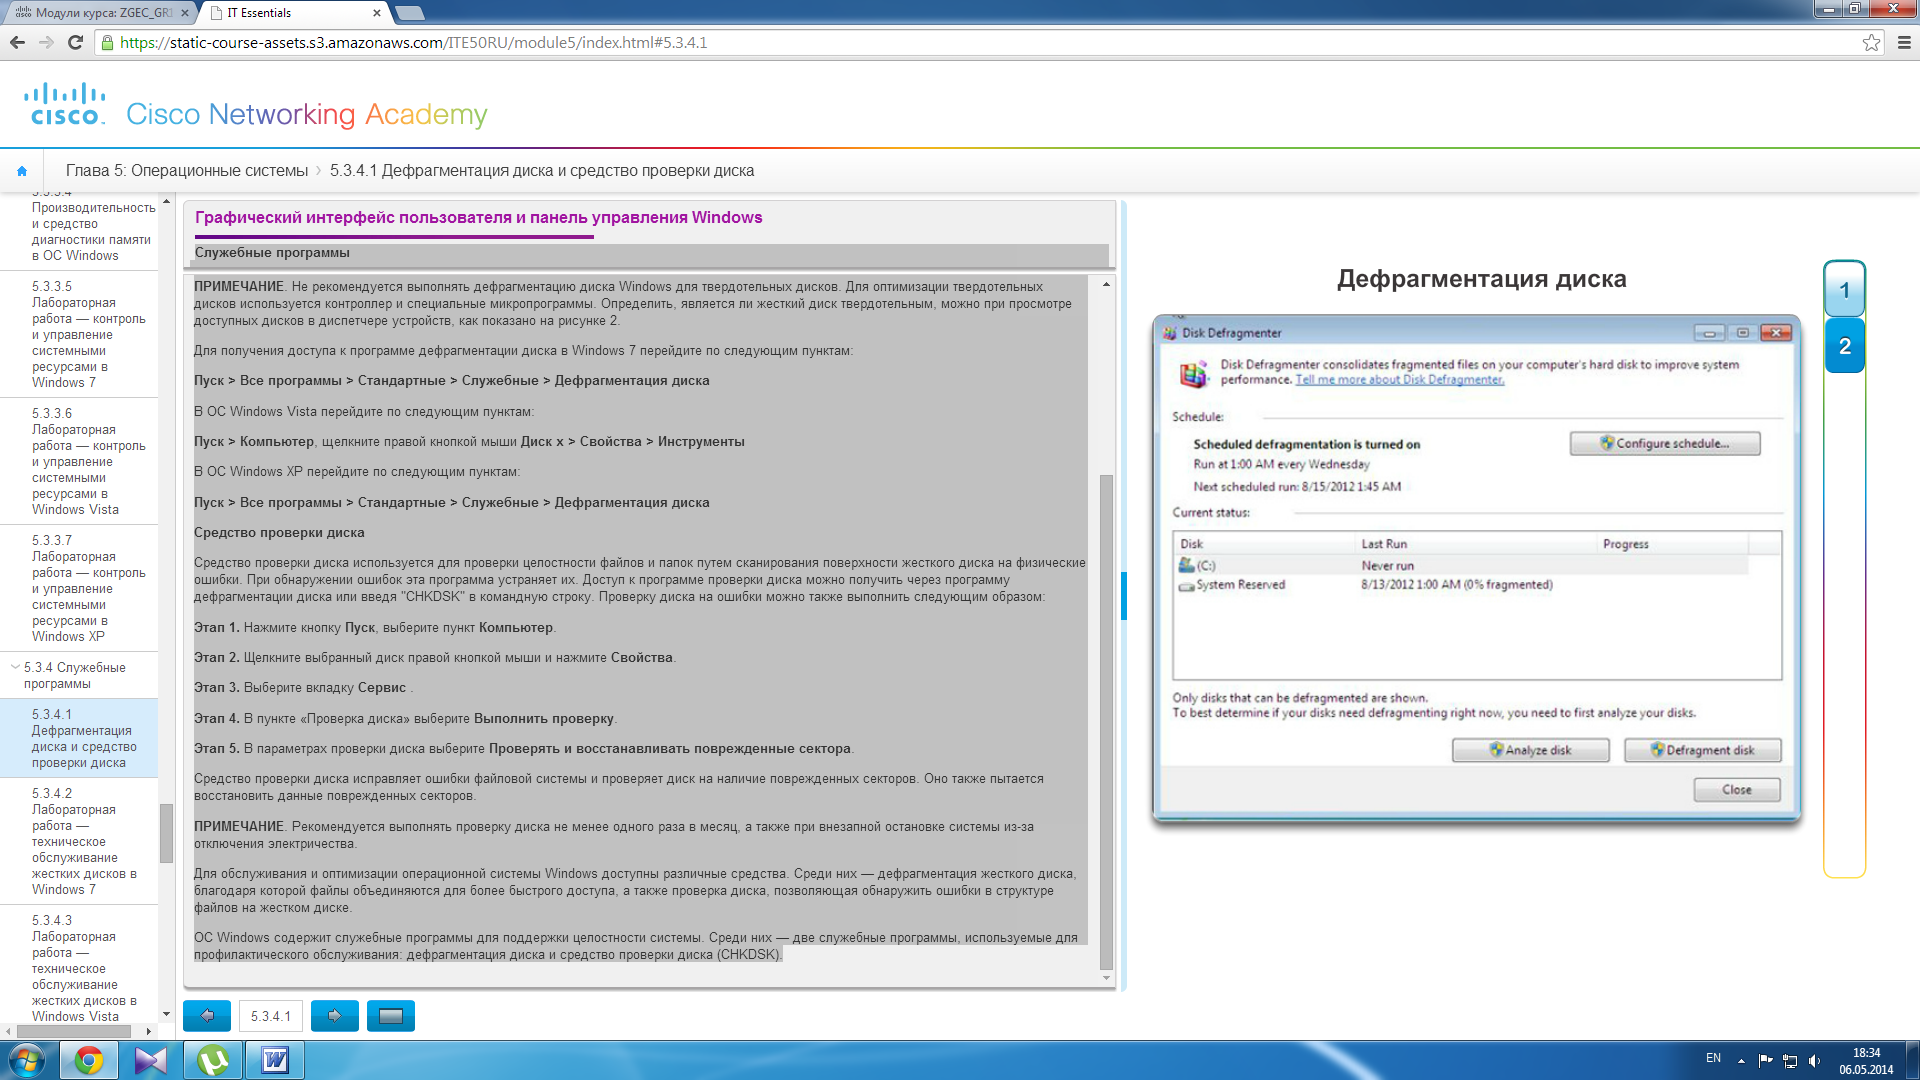The width and height of the screenshot is (1920, 1080).
Task: Show hidden tray icons arrow
Action: [1741, 1061]
